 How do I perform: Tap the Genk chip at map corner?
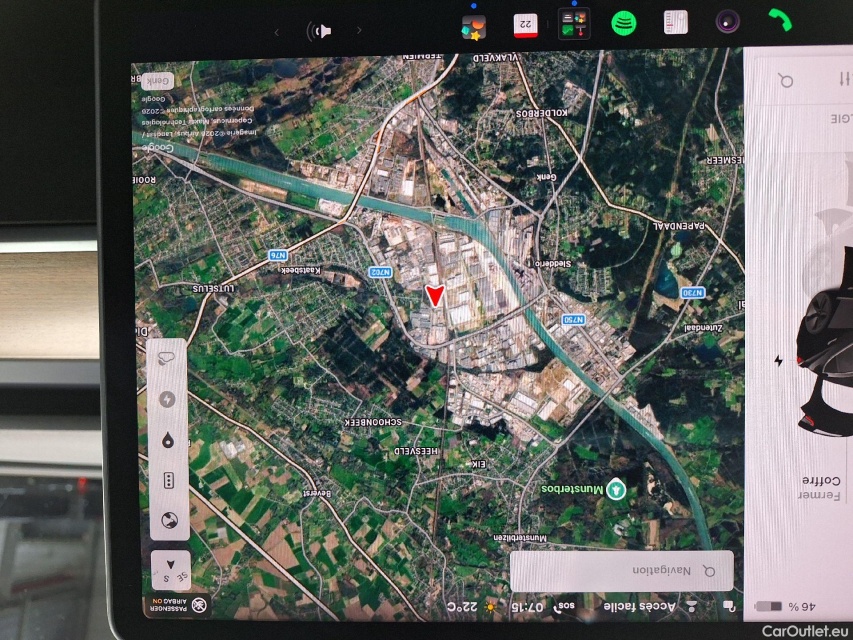[157, 81]
